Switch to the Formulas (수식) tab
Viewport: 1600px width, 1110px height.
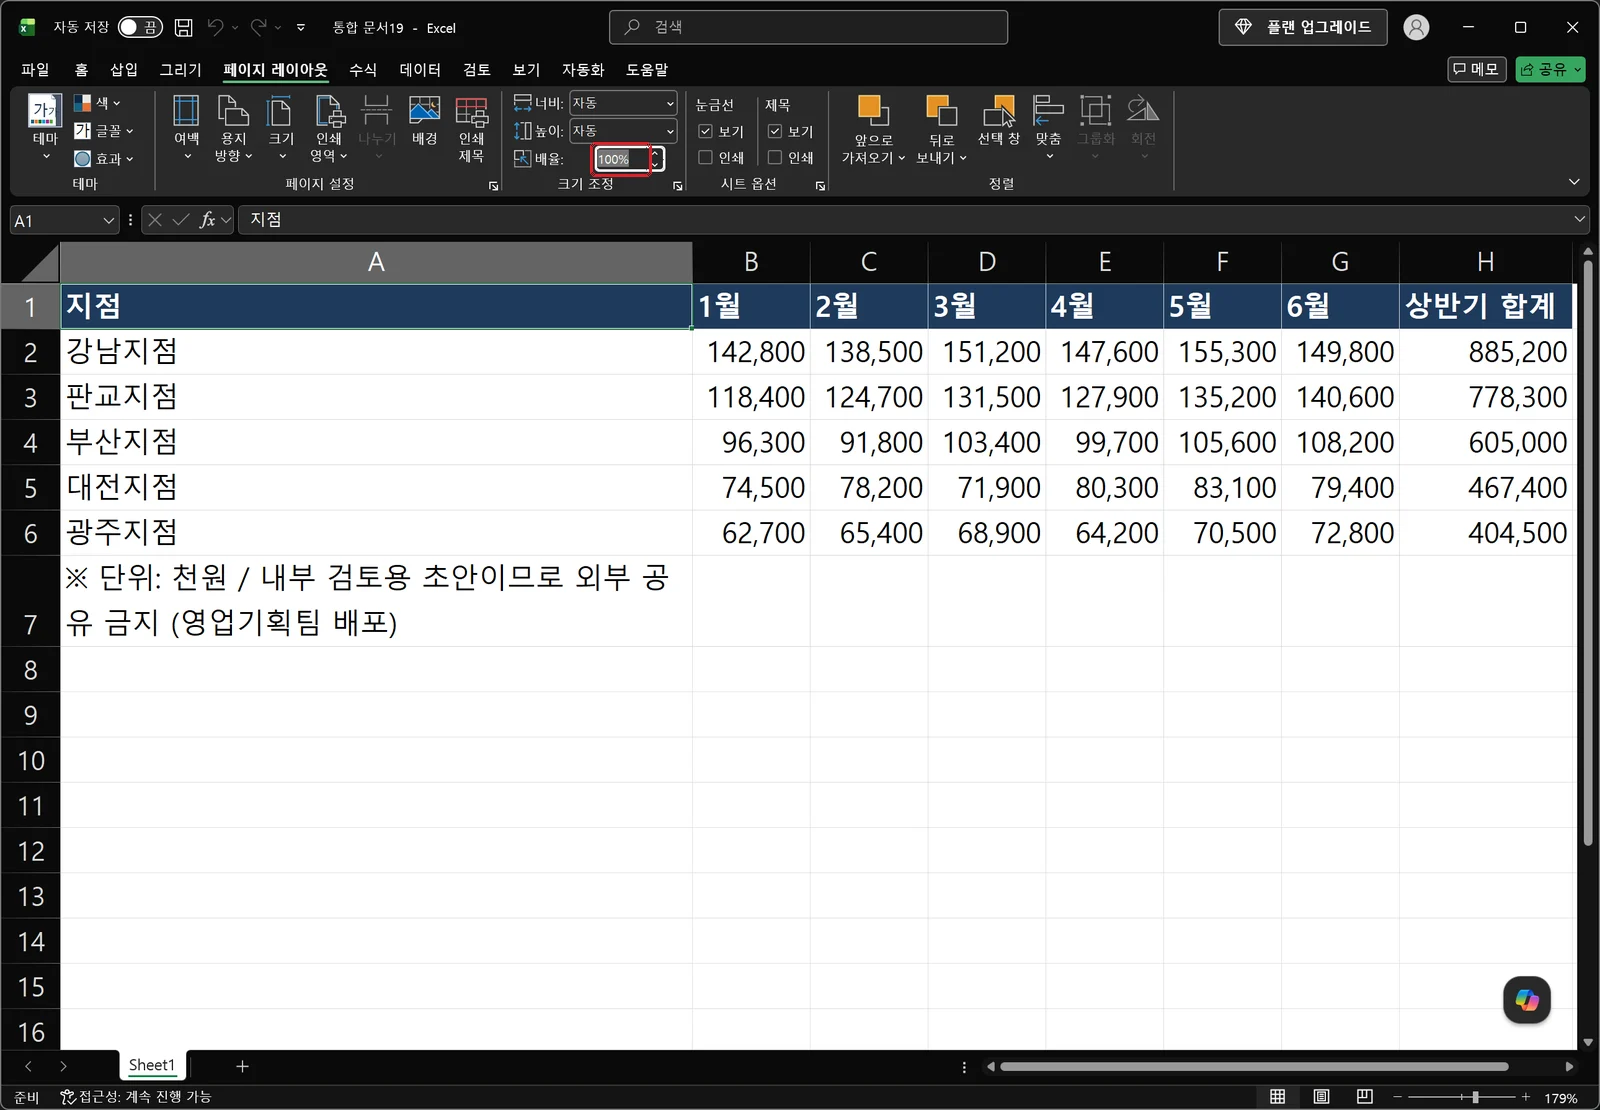(x=363, y=70)
